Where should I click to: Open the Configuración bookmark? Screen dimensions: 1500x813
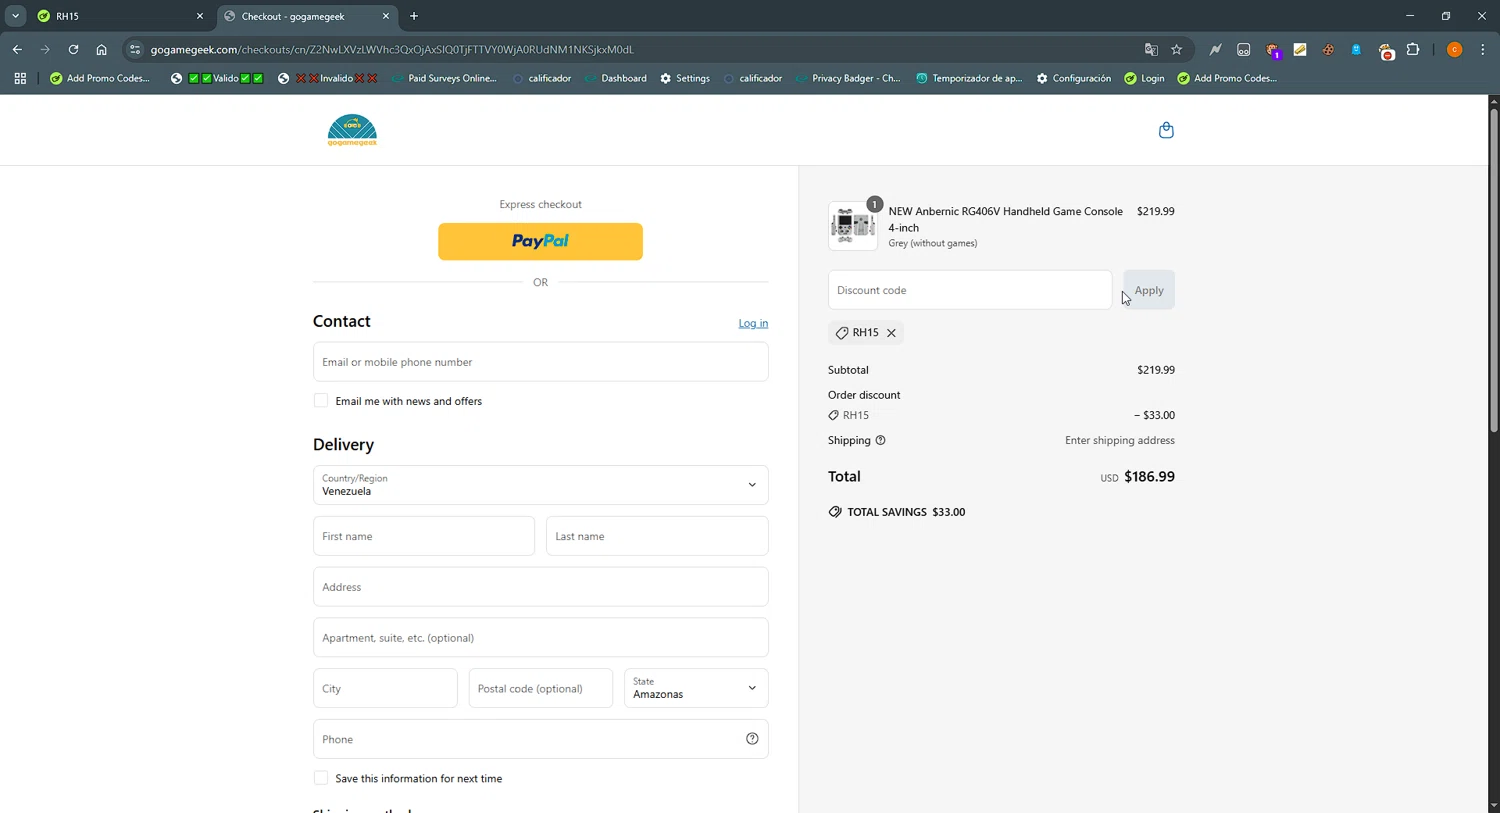(1074, 78)
